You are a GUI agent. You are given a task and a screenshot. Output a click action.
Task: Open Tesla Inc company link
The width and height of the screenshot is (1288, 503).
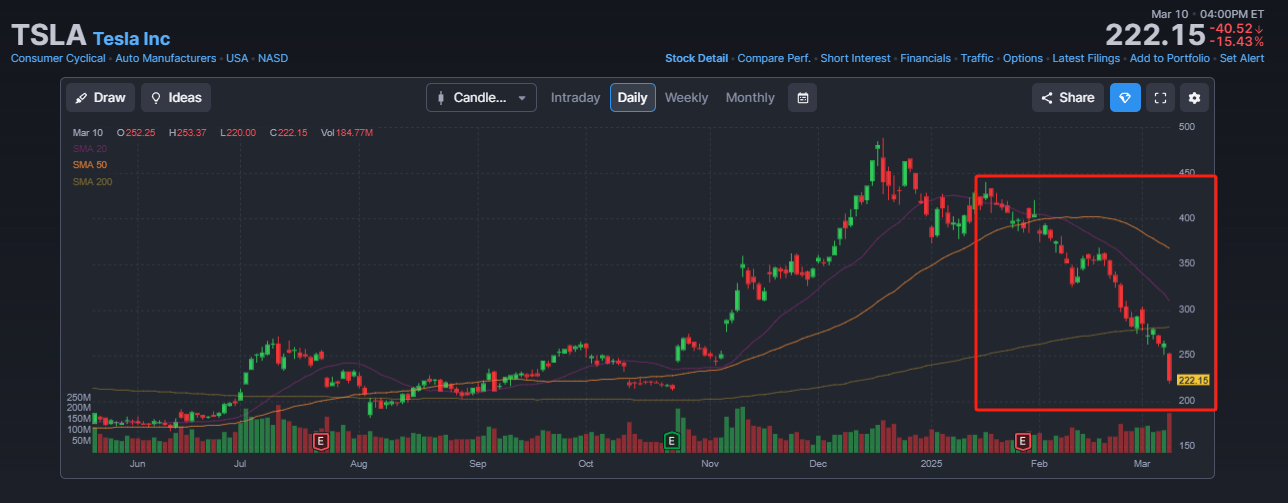[x=132, y=39]
